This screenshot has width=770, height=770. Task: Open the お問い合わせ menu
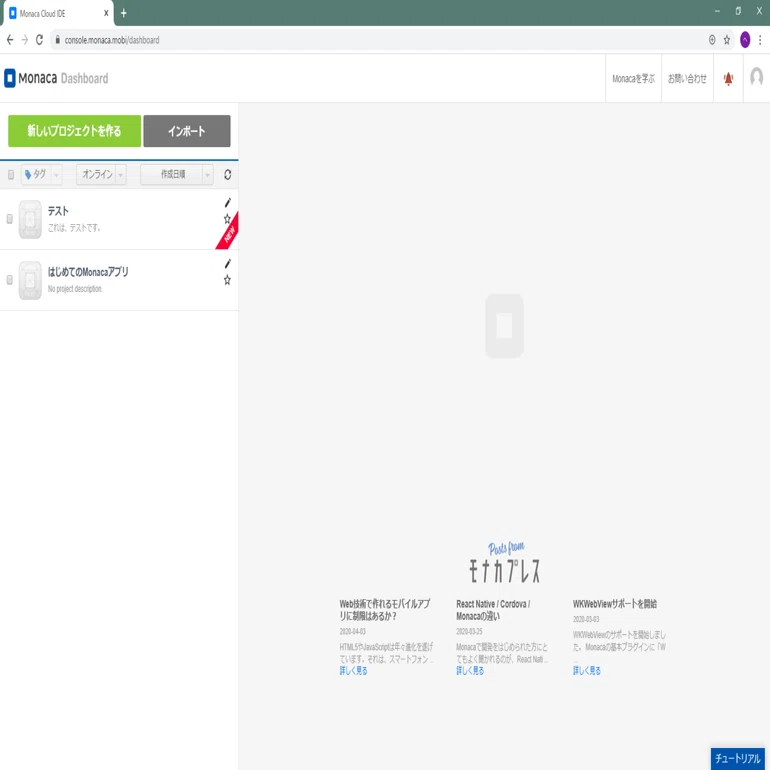click(687, 79)
